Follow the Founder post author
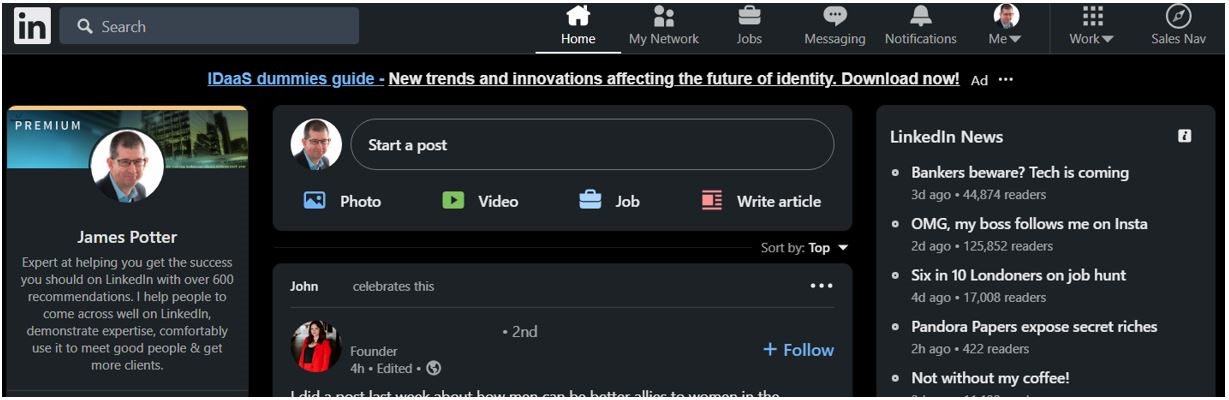 [x=798, y=349]
